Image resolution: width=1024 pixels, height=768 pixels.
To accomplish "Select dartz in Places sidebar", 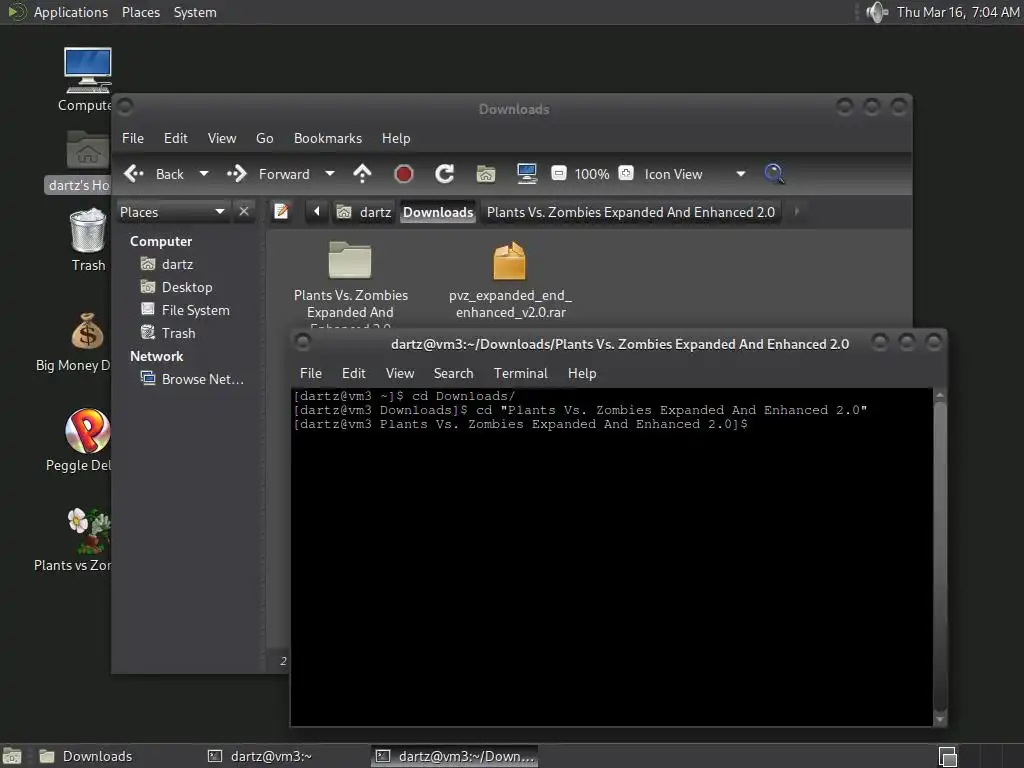I will pos(177,264).
